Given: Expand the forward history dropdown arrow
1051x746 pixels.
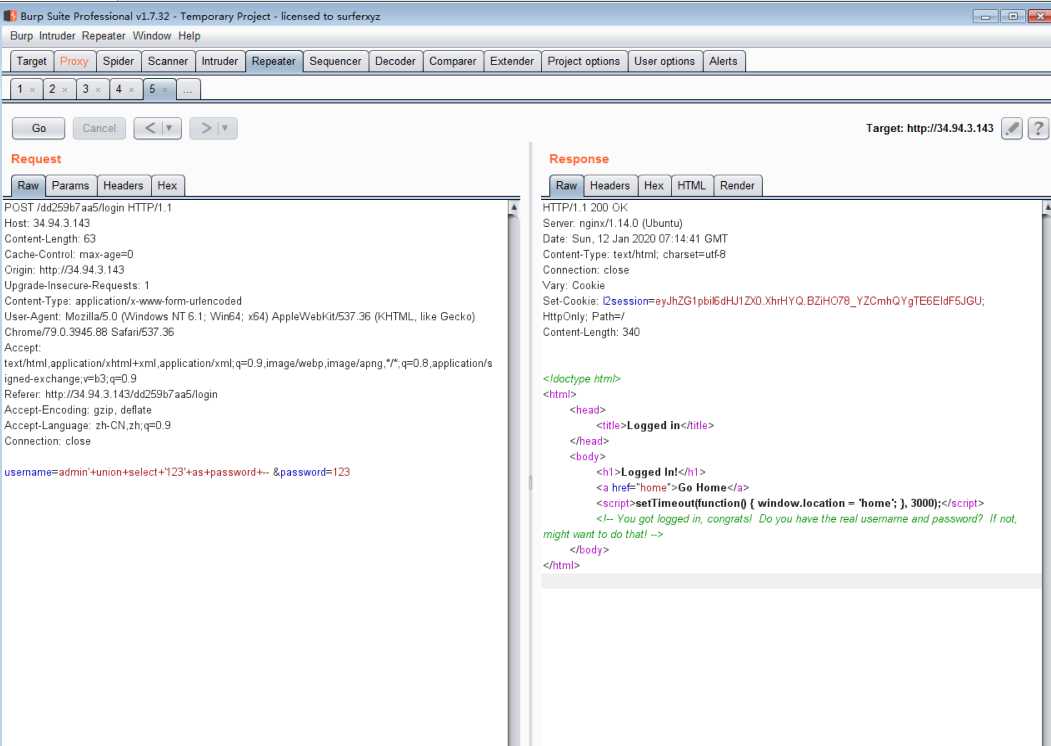Looking at the screenshot, I should point(227,128).
